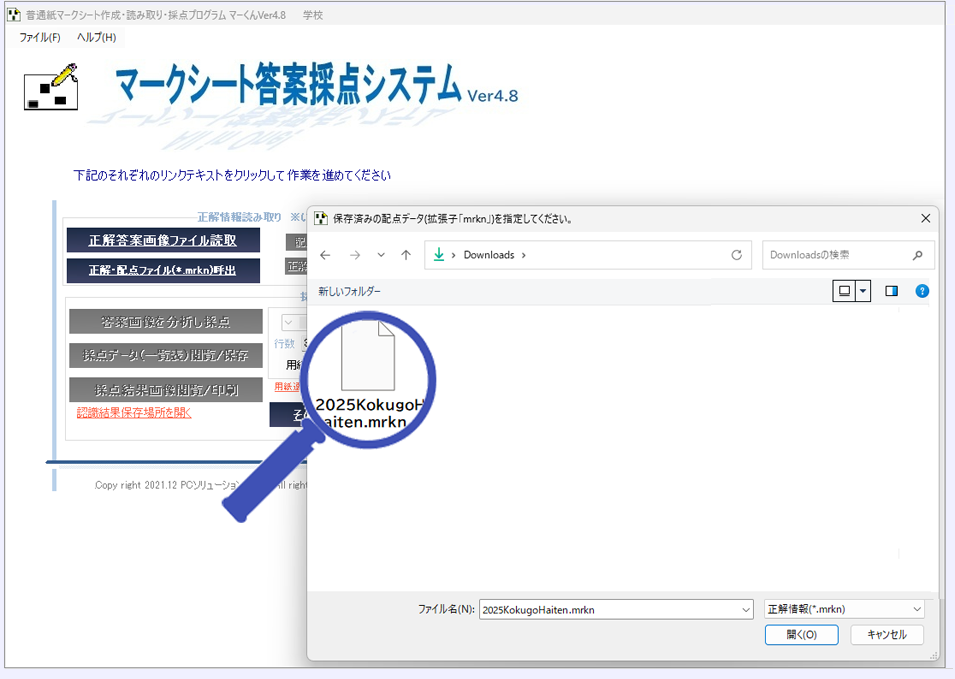Click the back arrow in file dialog
This screenshot has width=955, height=679.
click(x=326, y=255)
